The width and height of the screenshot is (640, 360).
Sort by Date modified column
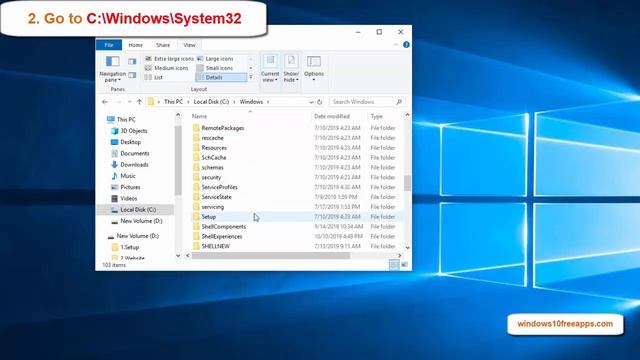click(331, 116)
